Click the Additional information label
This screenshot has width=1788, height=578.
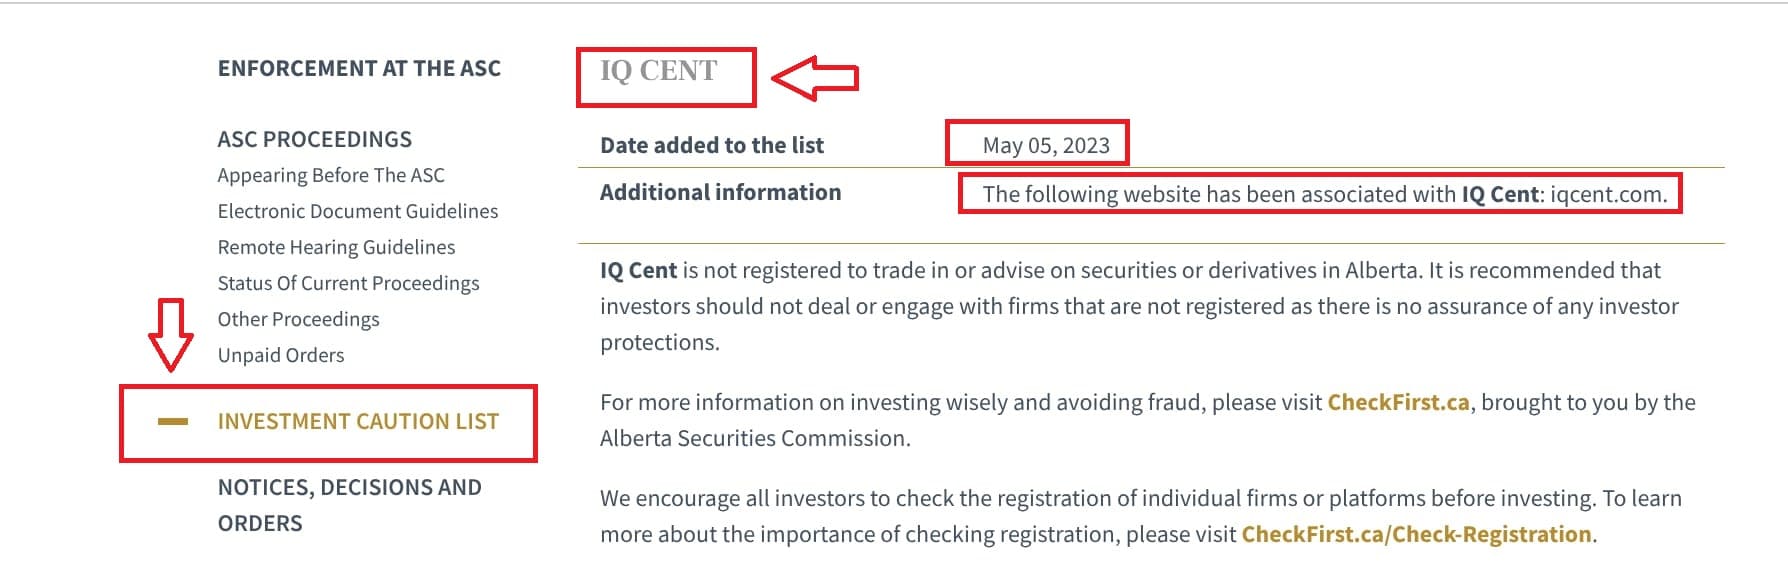tap(720, 192)
